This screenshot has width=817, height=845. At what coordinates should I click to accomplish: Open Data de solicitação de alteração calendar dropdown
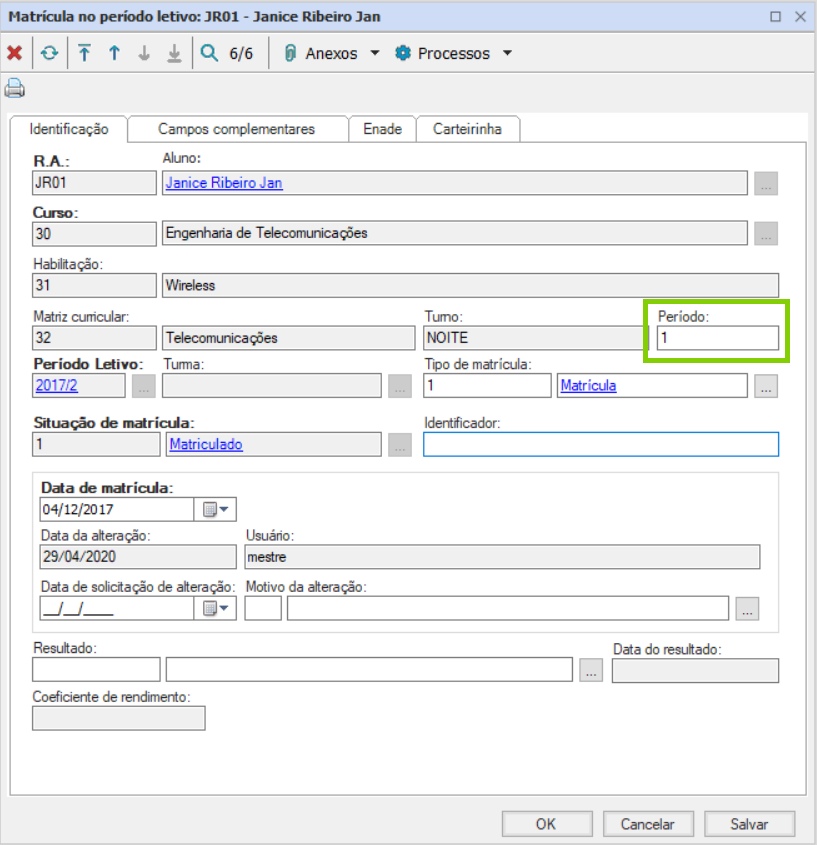click(x=216, y=608)
